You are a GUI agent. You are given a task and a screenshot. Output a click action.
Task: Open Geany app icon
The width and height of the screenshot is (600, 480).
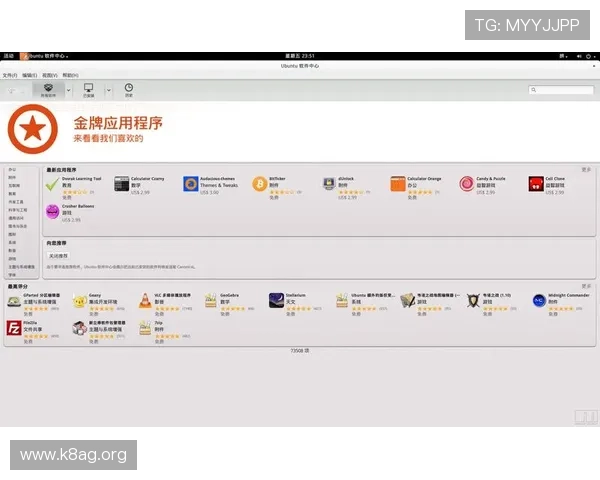click(80, 301)
